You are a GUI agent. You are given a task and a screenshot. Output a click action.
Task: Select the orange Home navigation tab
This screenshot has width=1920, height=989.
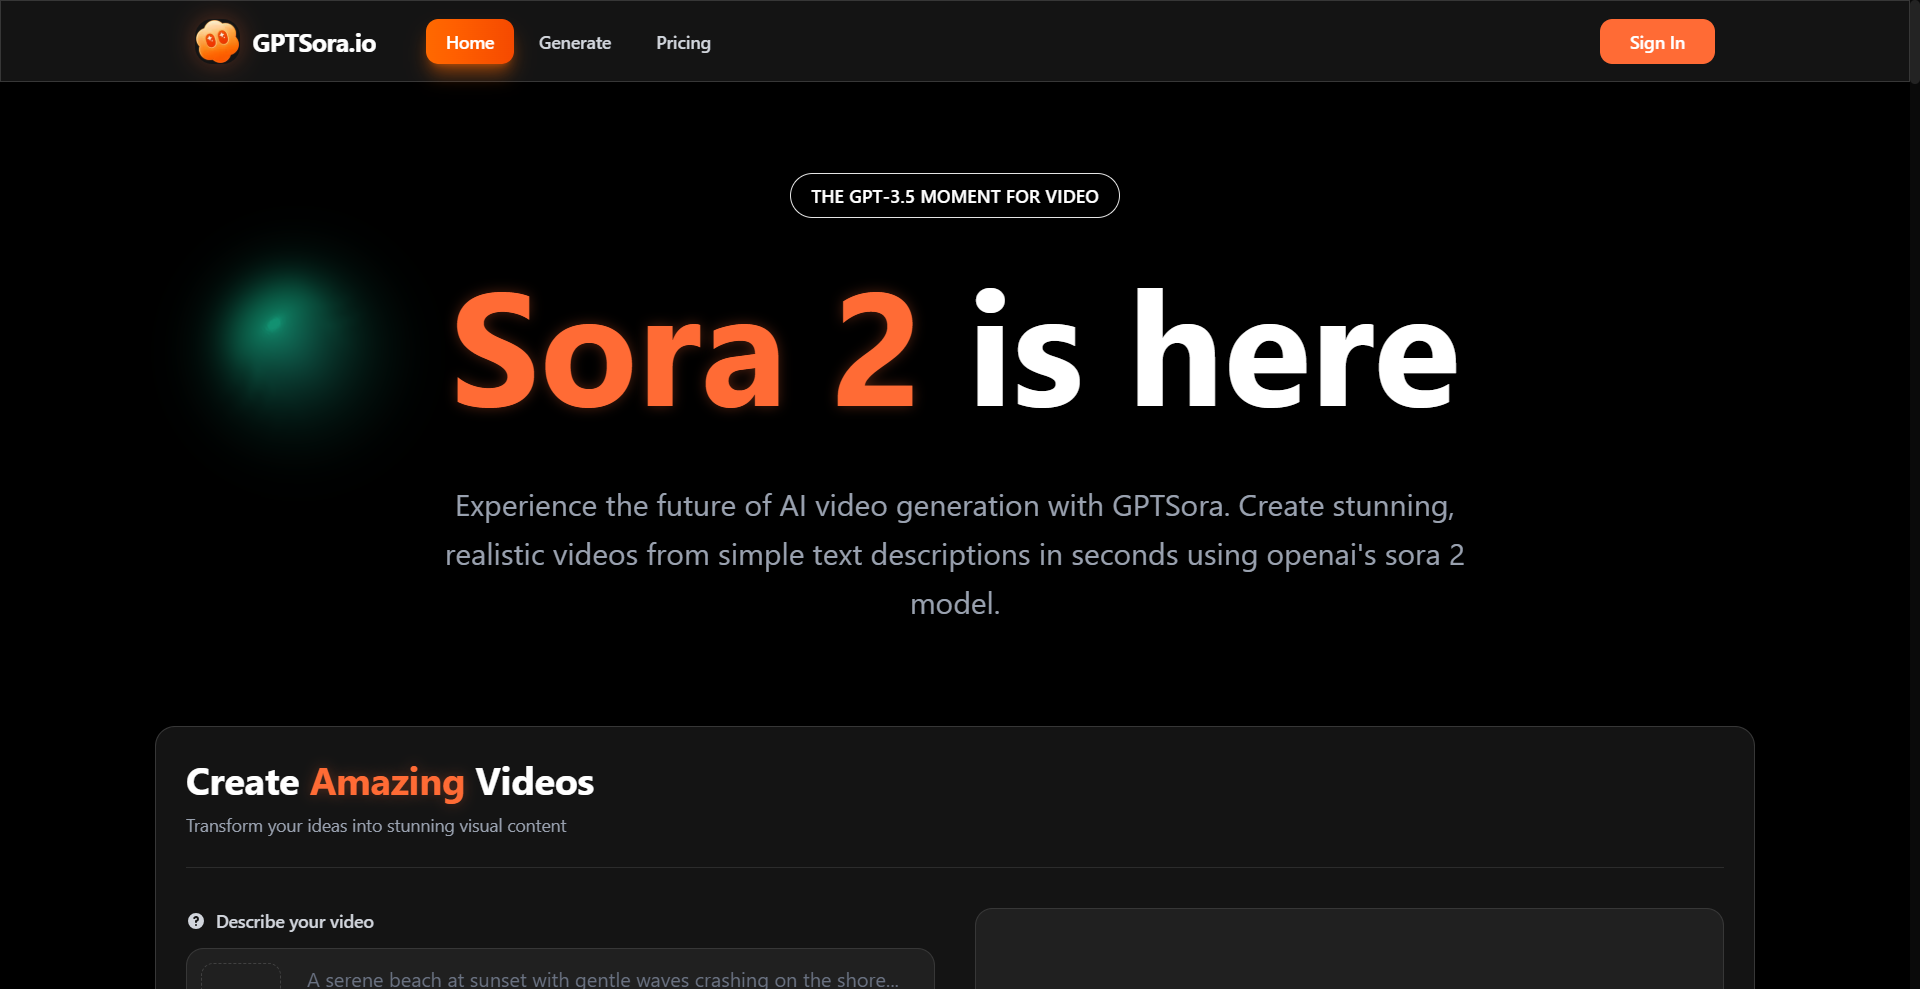pyautogui.click(x=469, y=42)
